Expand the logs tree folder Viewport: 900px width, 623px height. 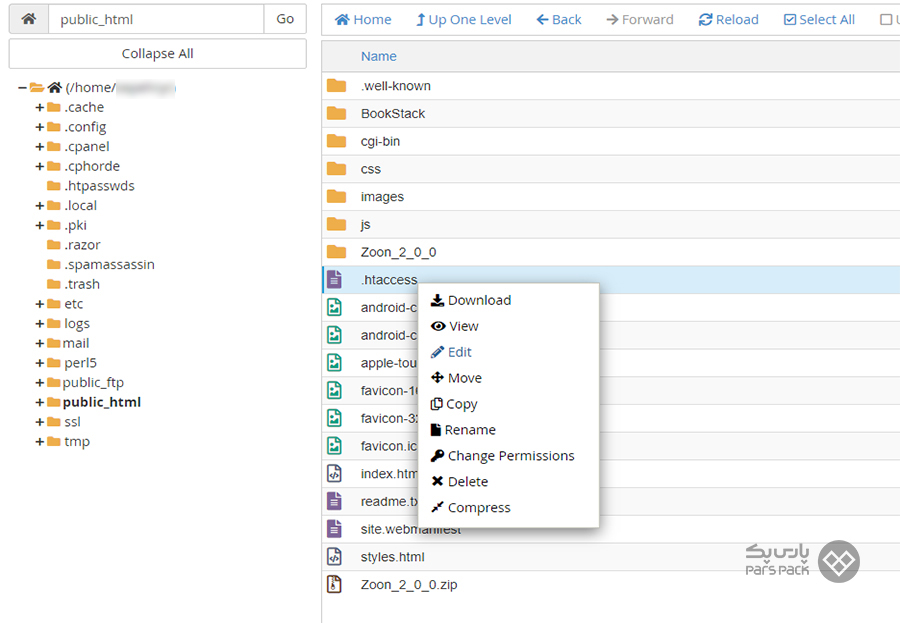[x=40, y=324]
